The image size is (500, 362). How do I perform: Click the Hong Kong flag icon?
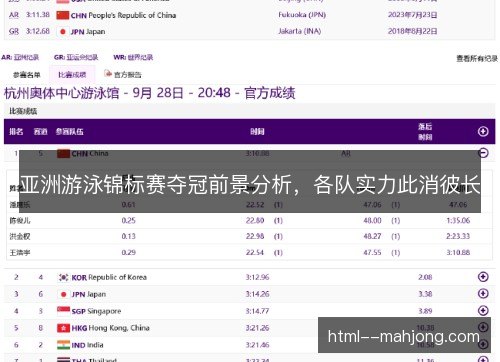(63, 328)
